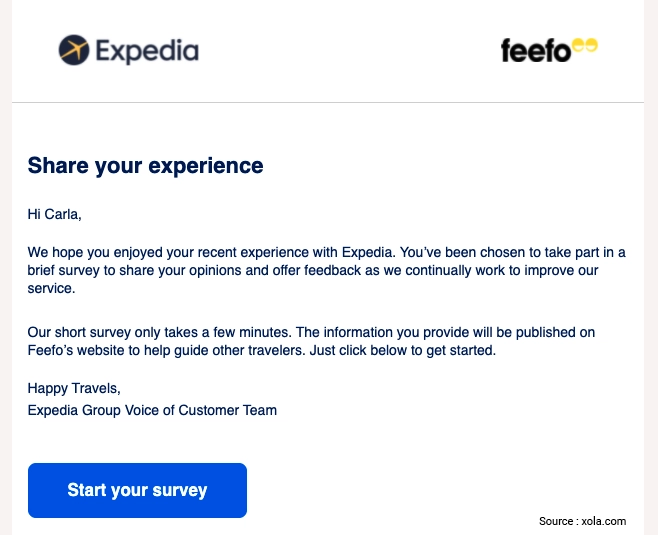The height and width of the screenshot is (535, 658).
Task: Click the horizontal divider below the header
Action: tap(328, 102)
